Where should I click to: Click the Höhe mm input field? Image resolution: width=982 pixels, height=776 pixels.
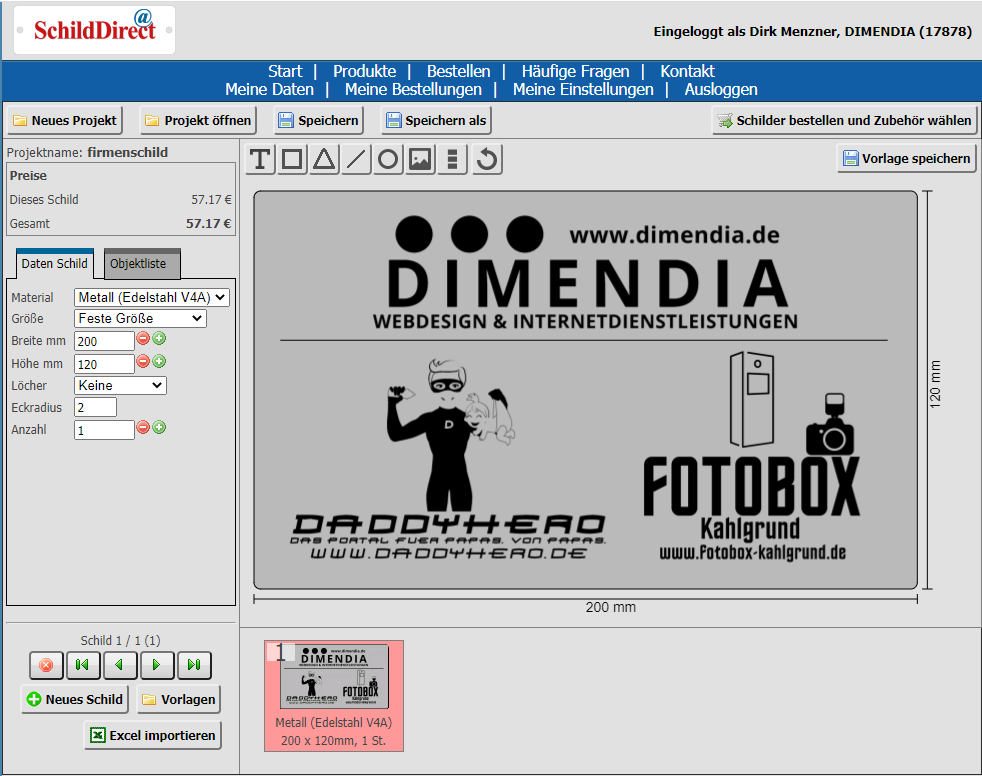(104, 364)
